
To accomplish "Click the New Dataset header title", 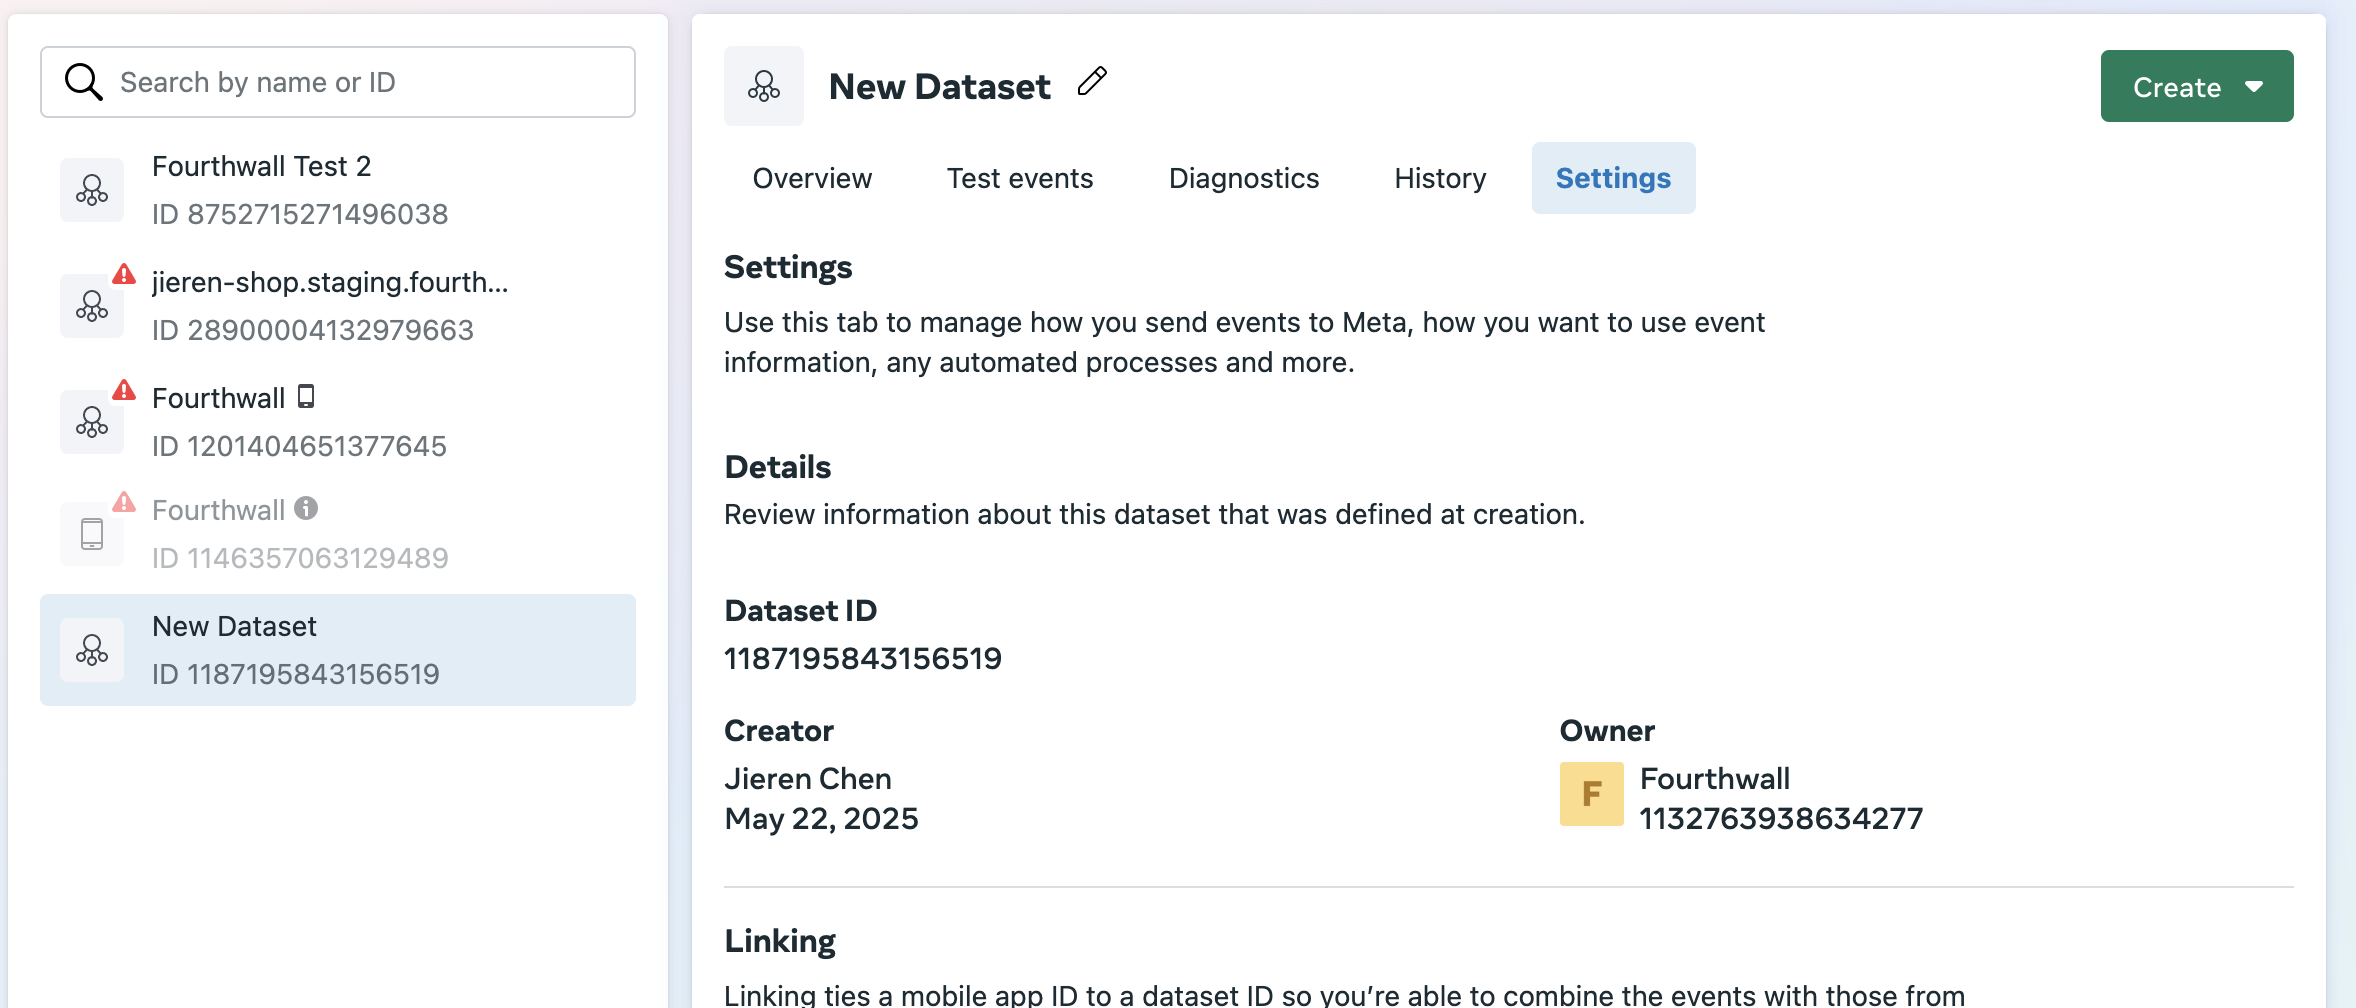I will 939,87.
